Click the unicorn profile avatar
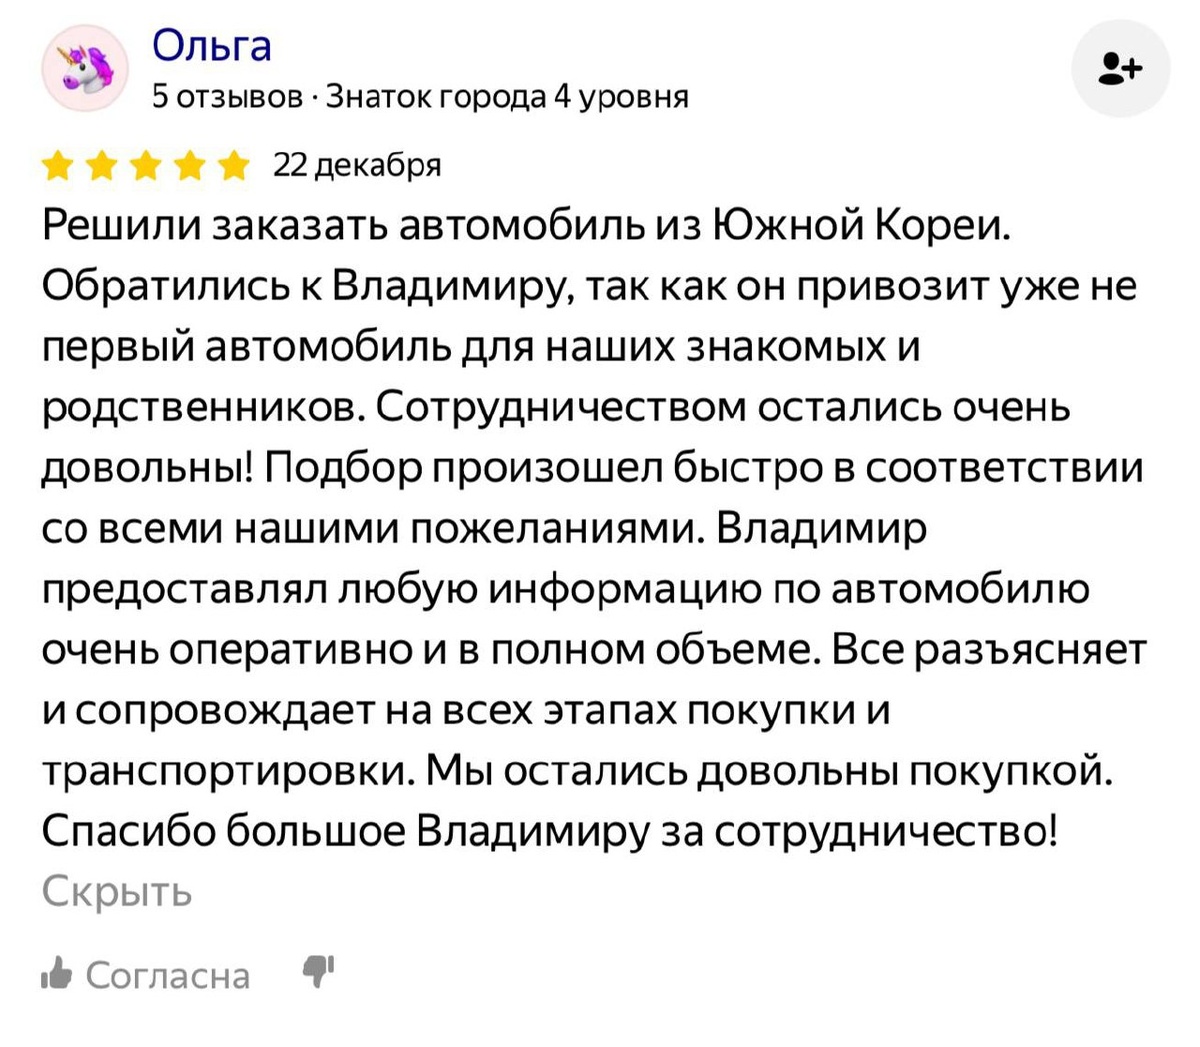Viewport: 1200px width, 1047px height. [x=85, y=67]
